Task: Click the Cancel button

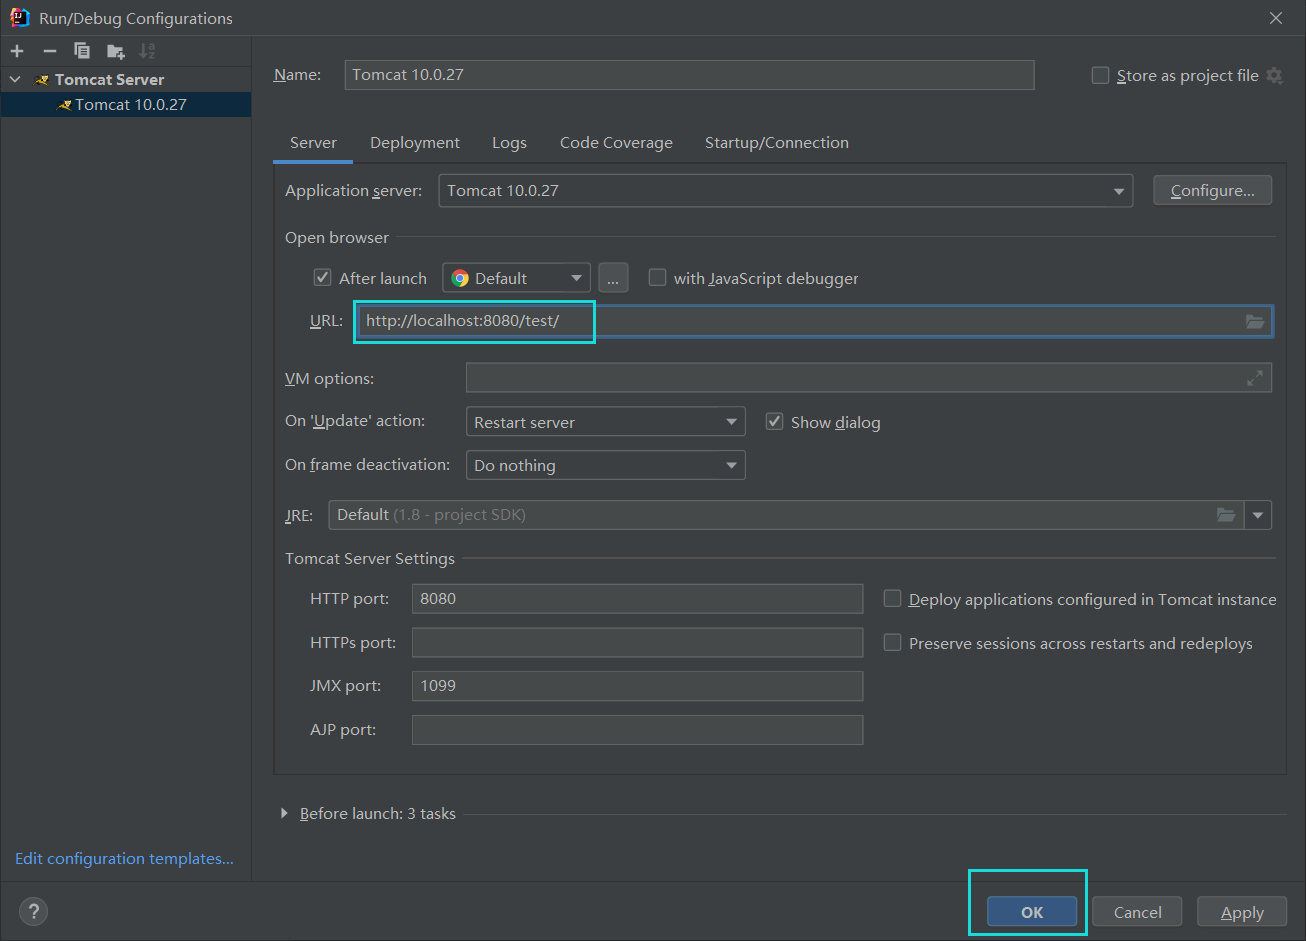Action: (x=1137, y=912)
